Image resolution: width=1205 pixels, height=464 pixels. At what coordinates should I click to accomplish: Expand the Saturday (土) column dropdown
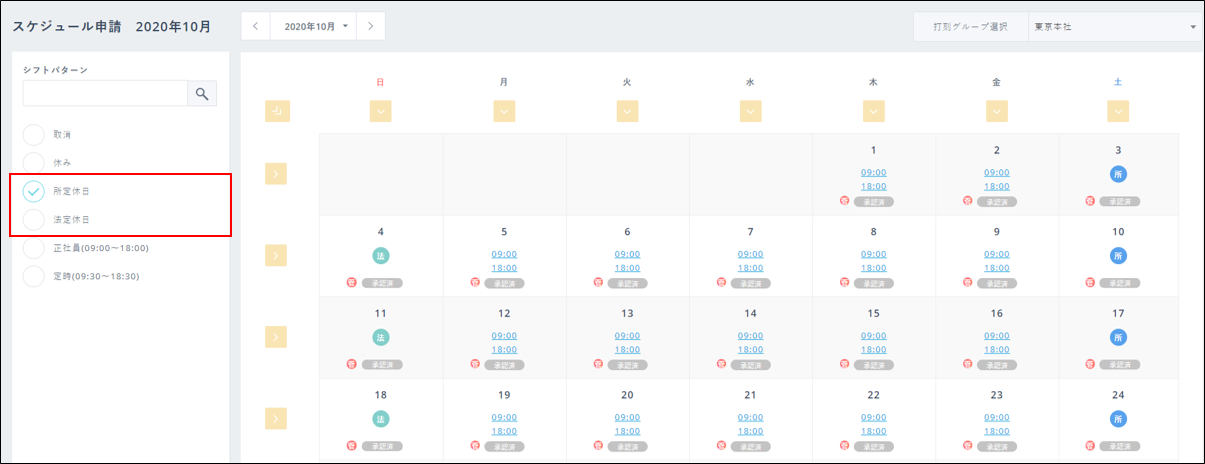1118,112
